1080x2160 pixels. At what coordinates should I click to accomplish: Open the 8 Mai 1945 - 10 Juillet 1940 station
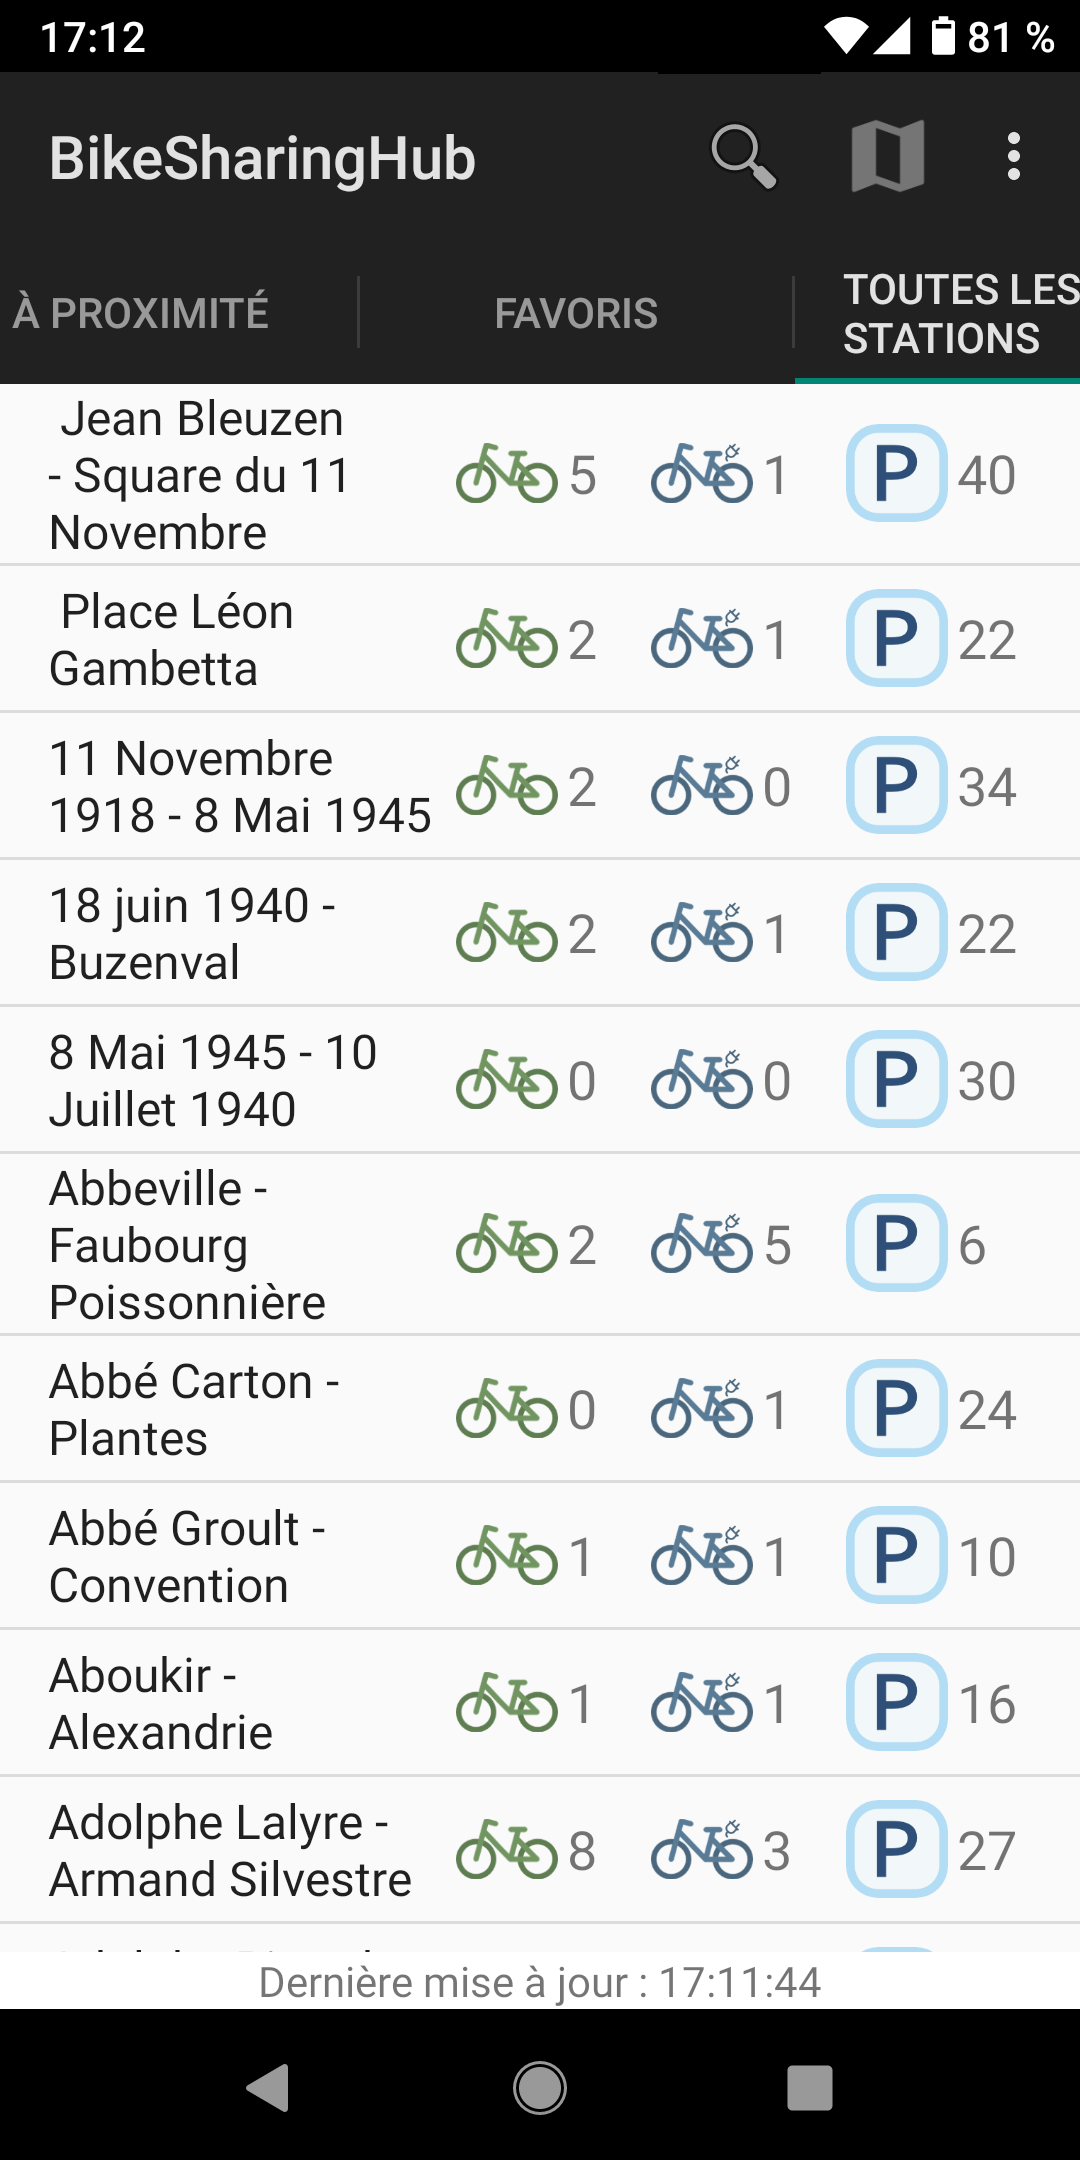coord(213,1080)
